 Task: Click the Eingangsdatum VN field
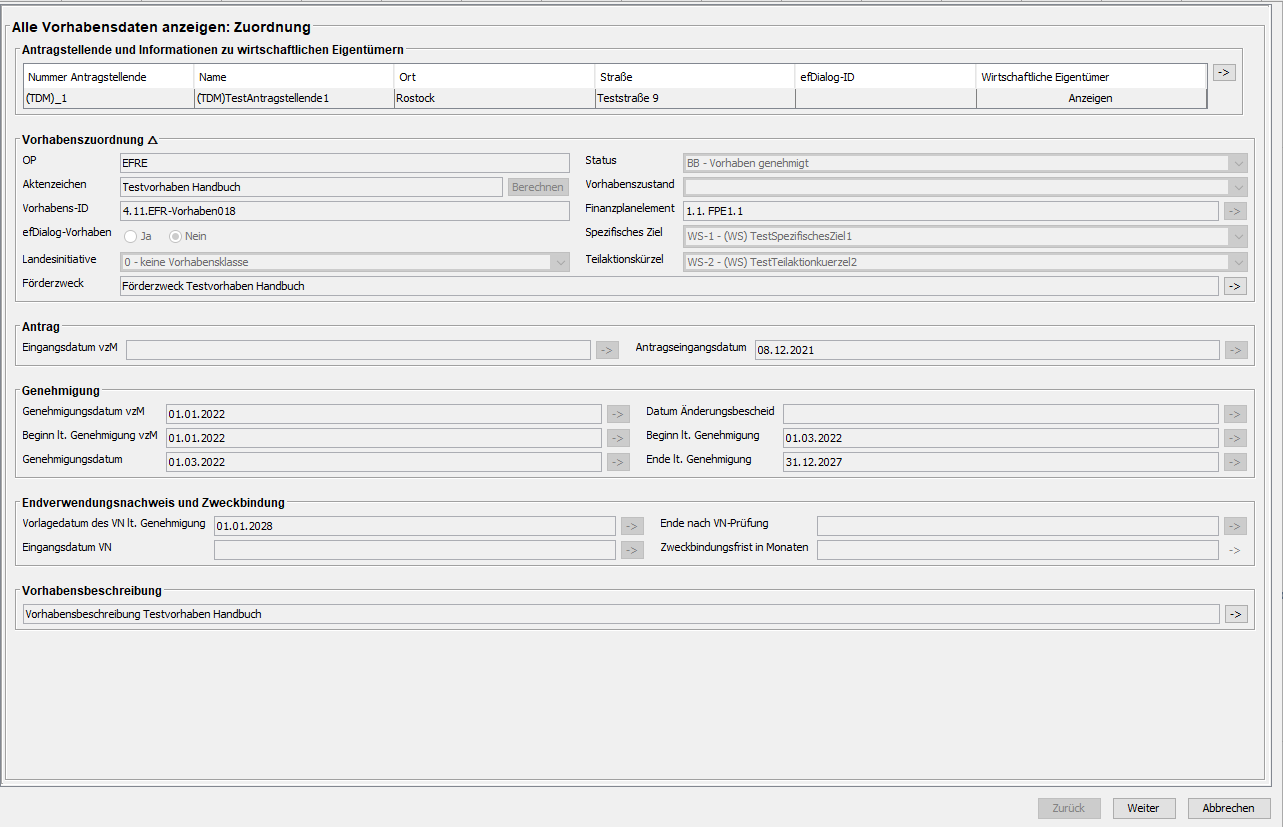tap(414, 550)
